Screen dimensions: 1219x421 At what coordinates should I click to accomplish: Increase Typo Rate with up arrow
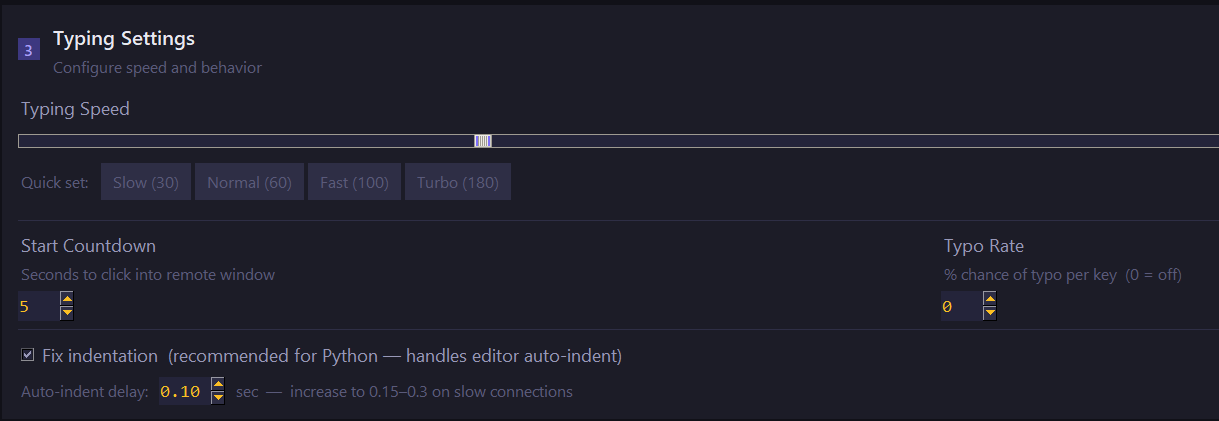click(x=989, y=299)
